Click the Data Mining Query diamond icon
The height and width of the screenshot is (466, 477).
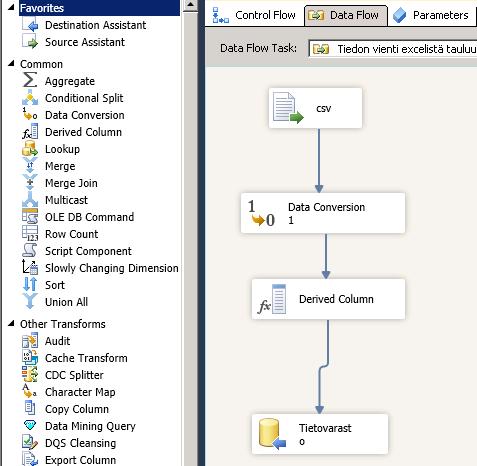click(x=30, y=425)
